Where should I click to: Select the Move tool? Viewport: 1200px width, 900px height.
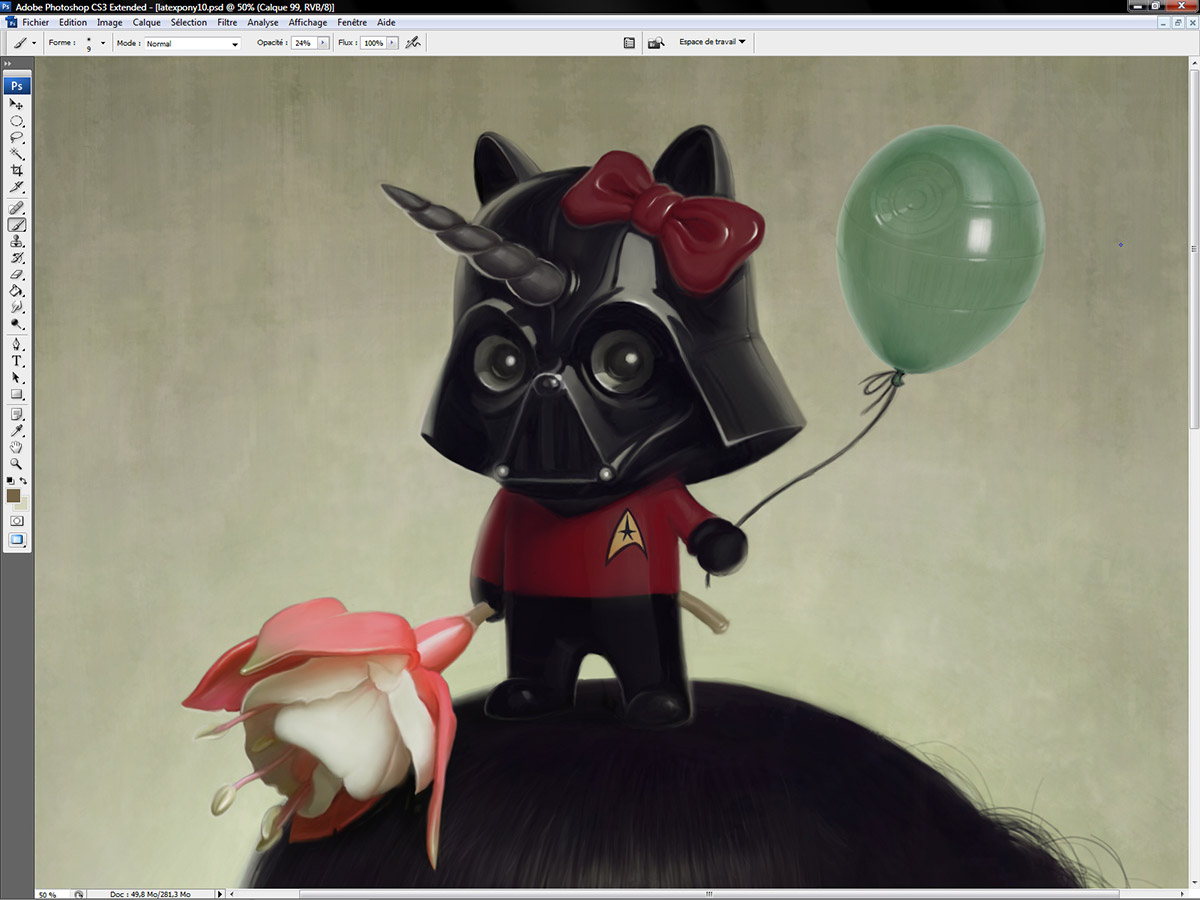point(17,104)
